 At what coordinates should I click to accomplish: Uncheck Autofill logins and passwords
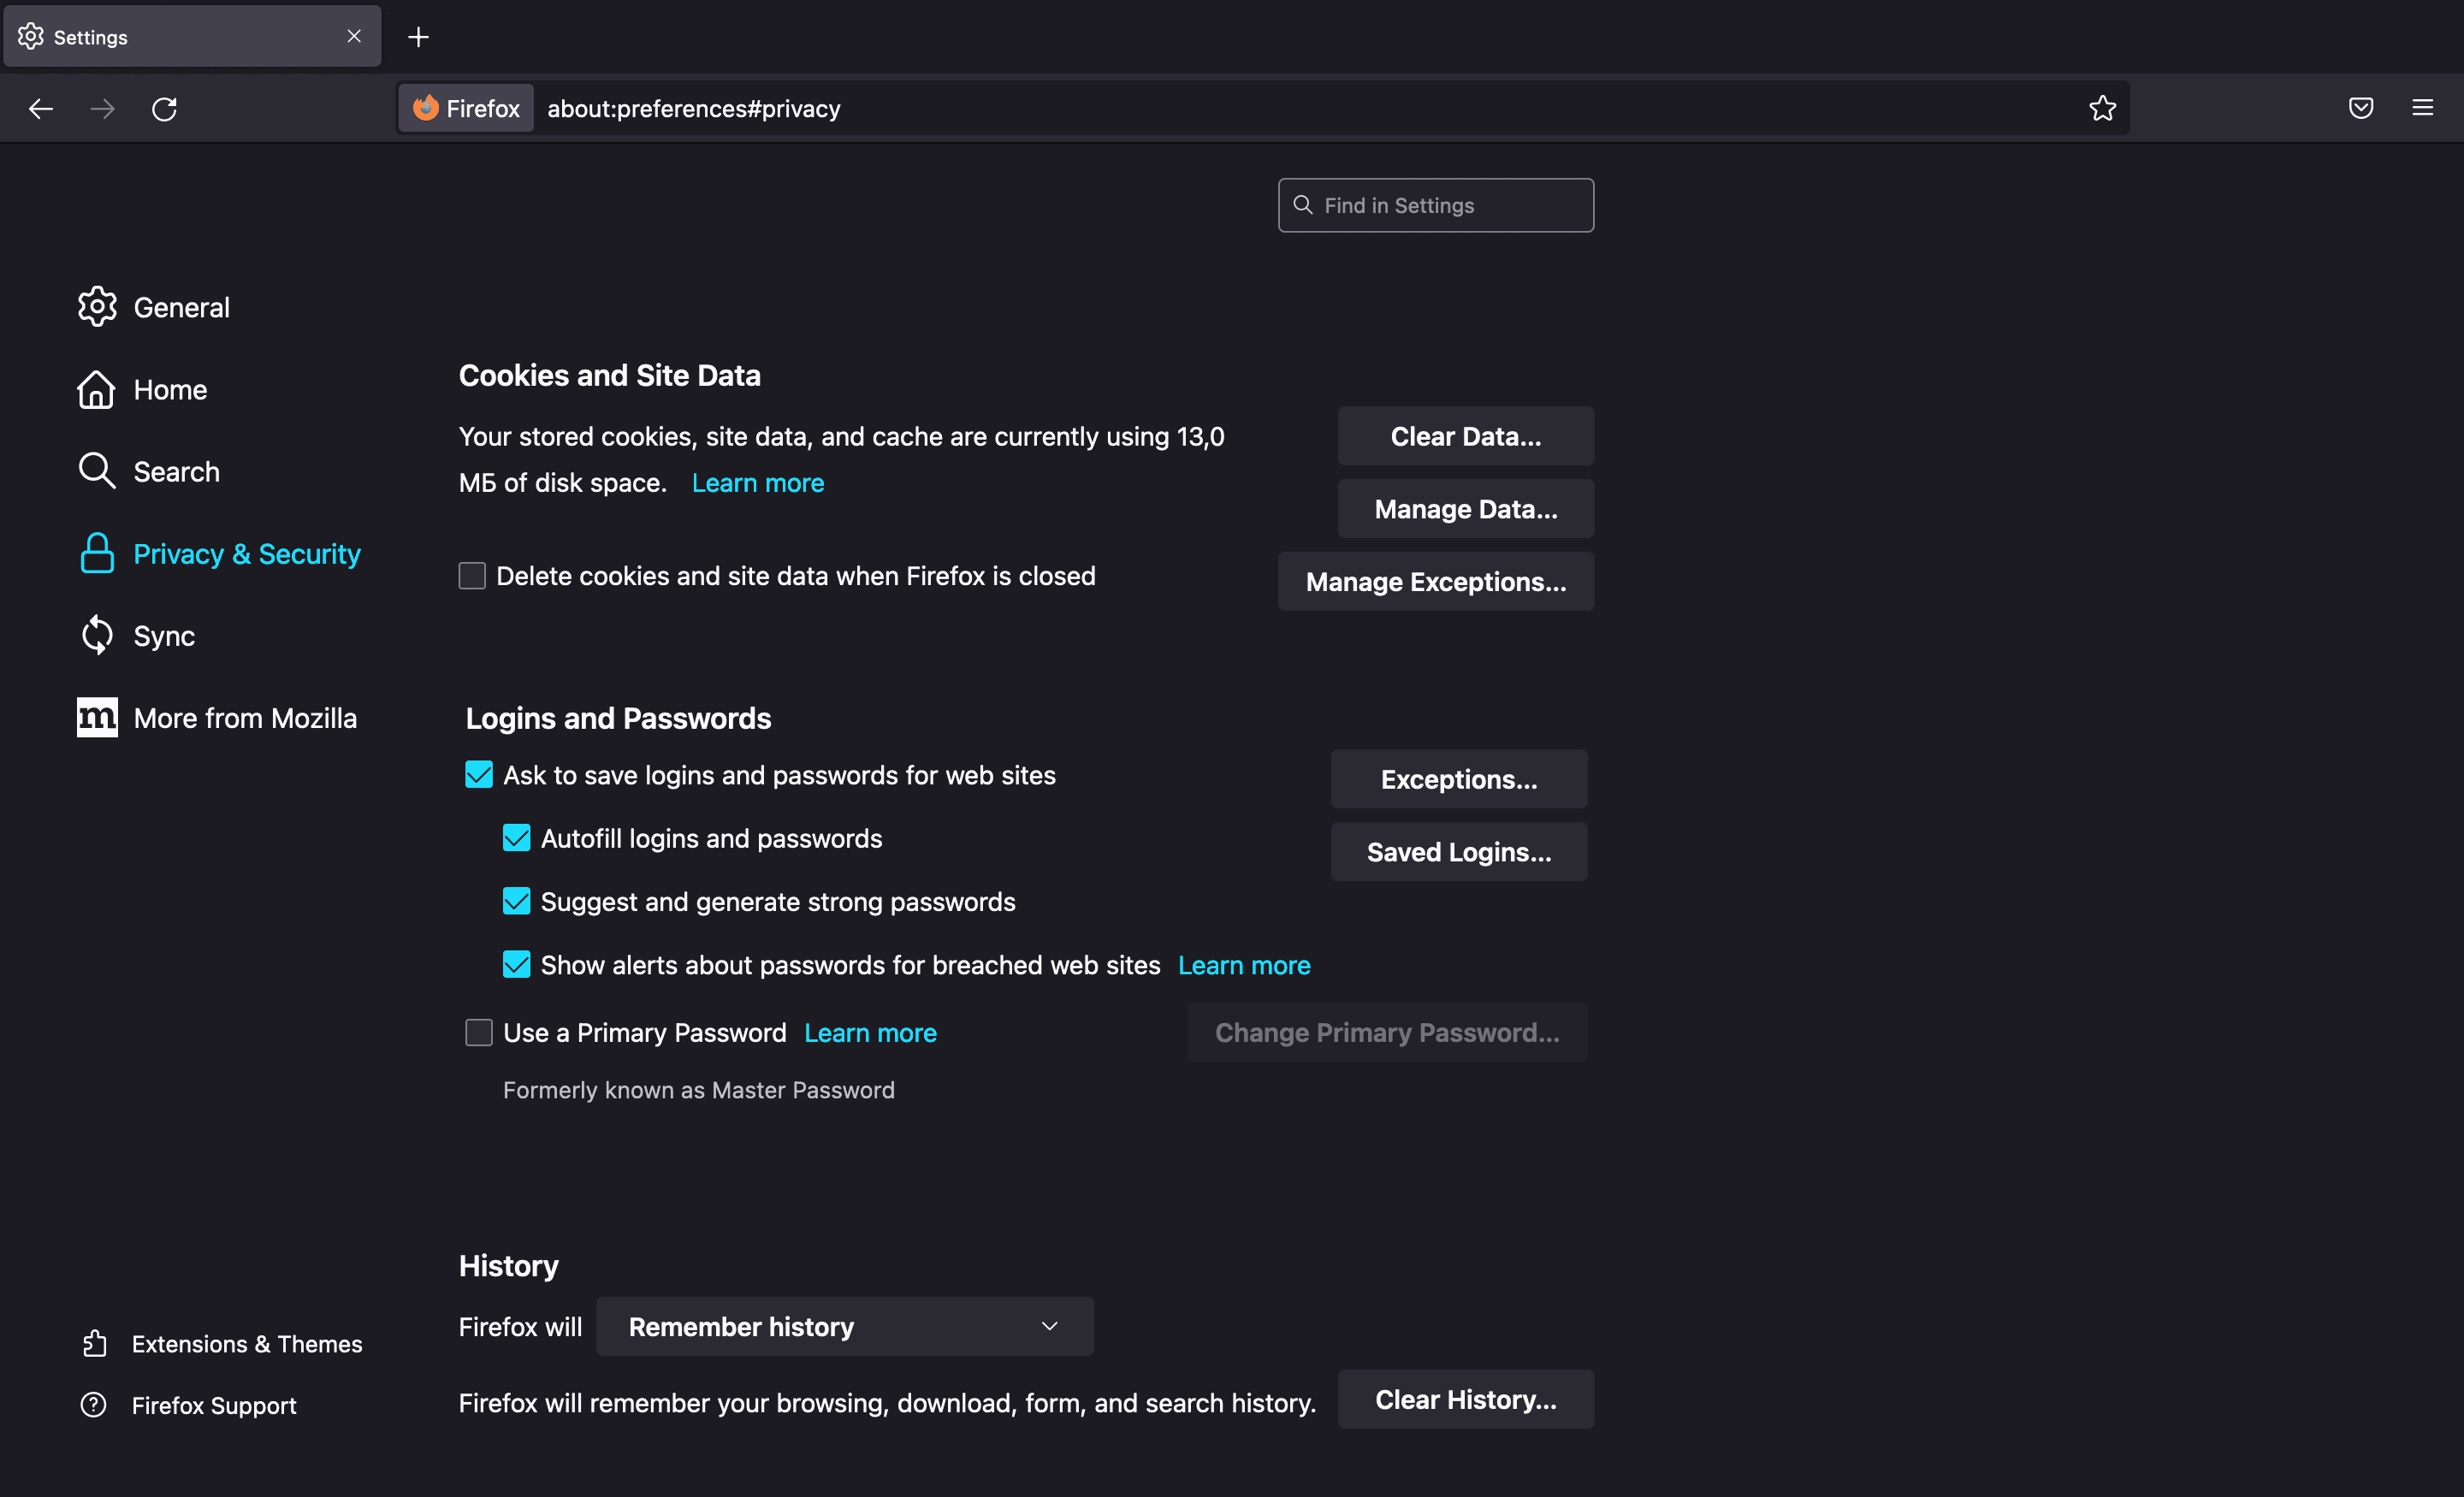click(516, 838)
